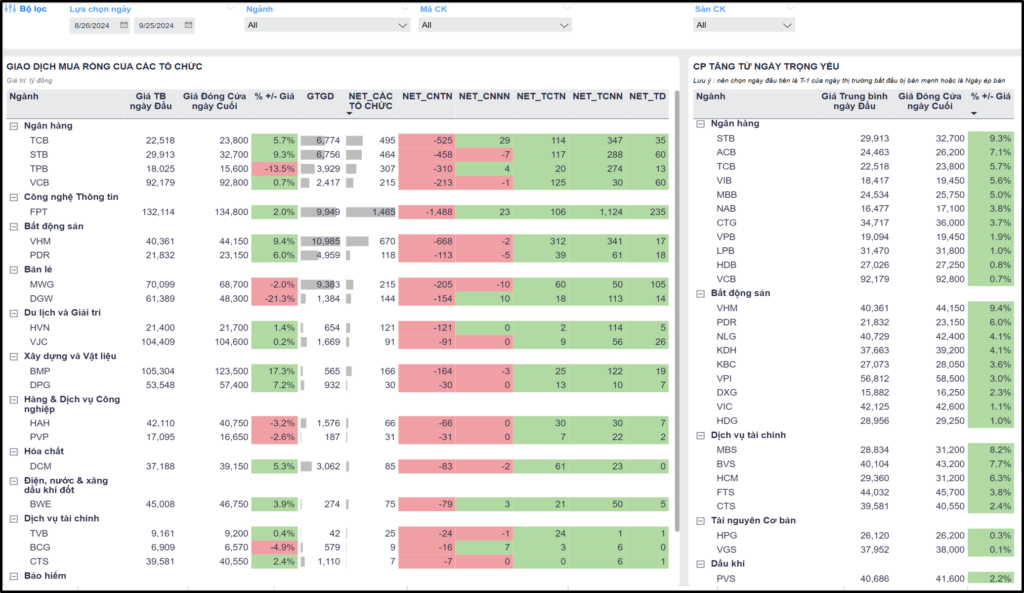Viewport: 1024px width, 593px height.
Task: Click sort arrow under right table's % +/- Giá
Action: coord(975,113)
